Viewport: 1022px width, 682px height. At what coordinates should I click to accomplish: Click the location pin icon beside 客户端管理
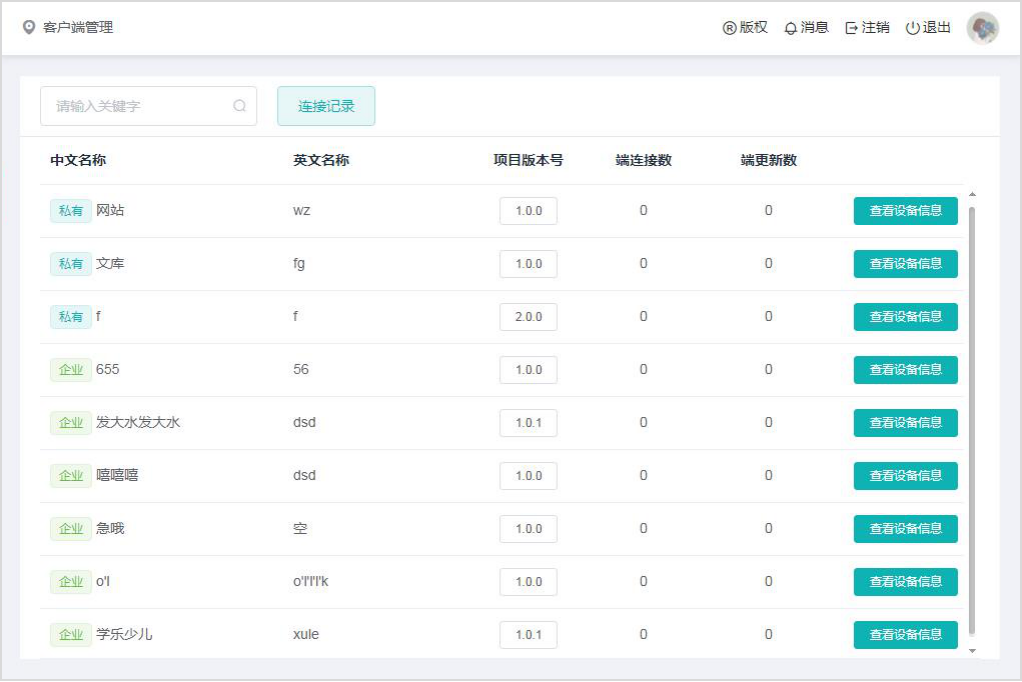29,27
